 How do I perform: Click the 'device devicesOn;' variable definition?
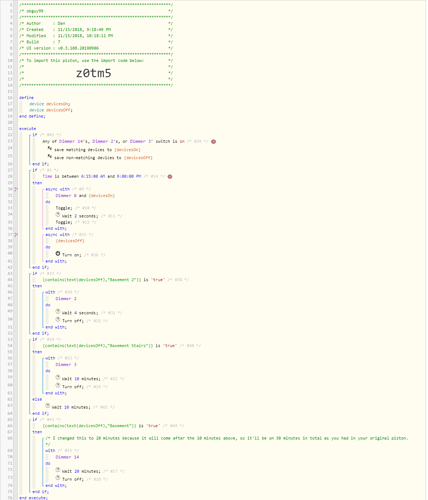point(50,104)
